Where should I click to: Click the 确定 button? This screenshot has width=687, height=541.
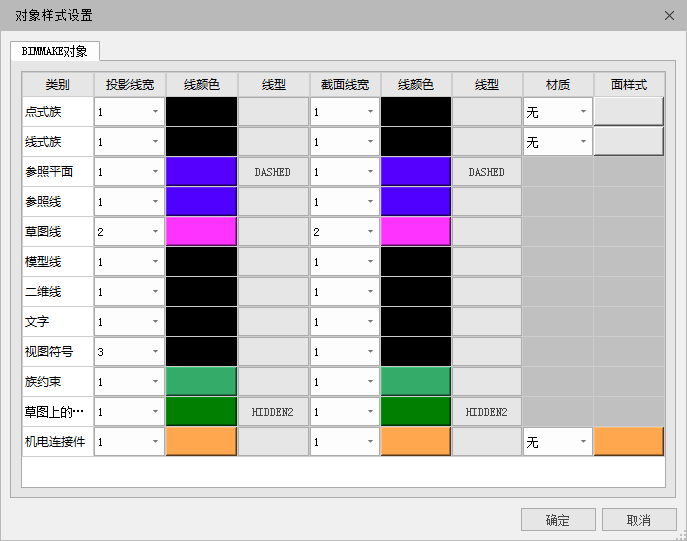pyautogui.click(x=558, y=520)
